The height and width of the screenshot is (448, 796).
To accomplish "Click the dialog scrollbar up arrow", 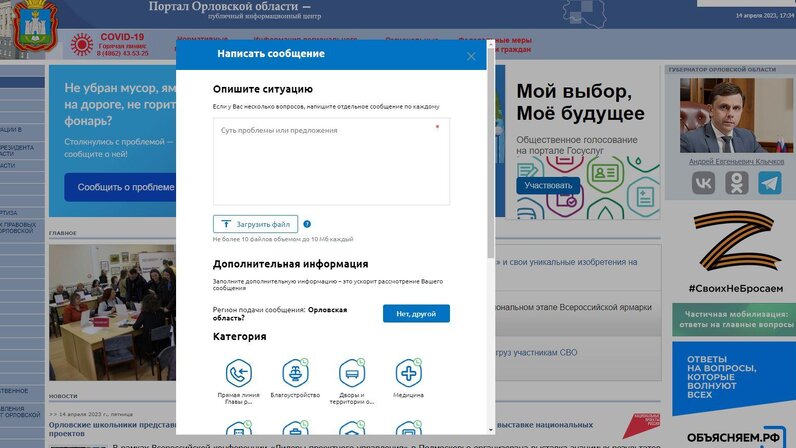I will [x=490, y=44].
